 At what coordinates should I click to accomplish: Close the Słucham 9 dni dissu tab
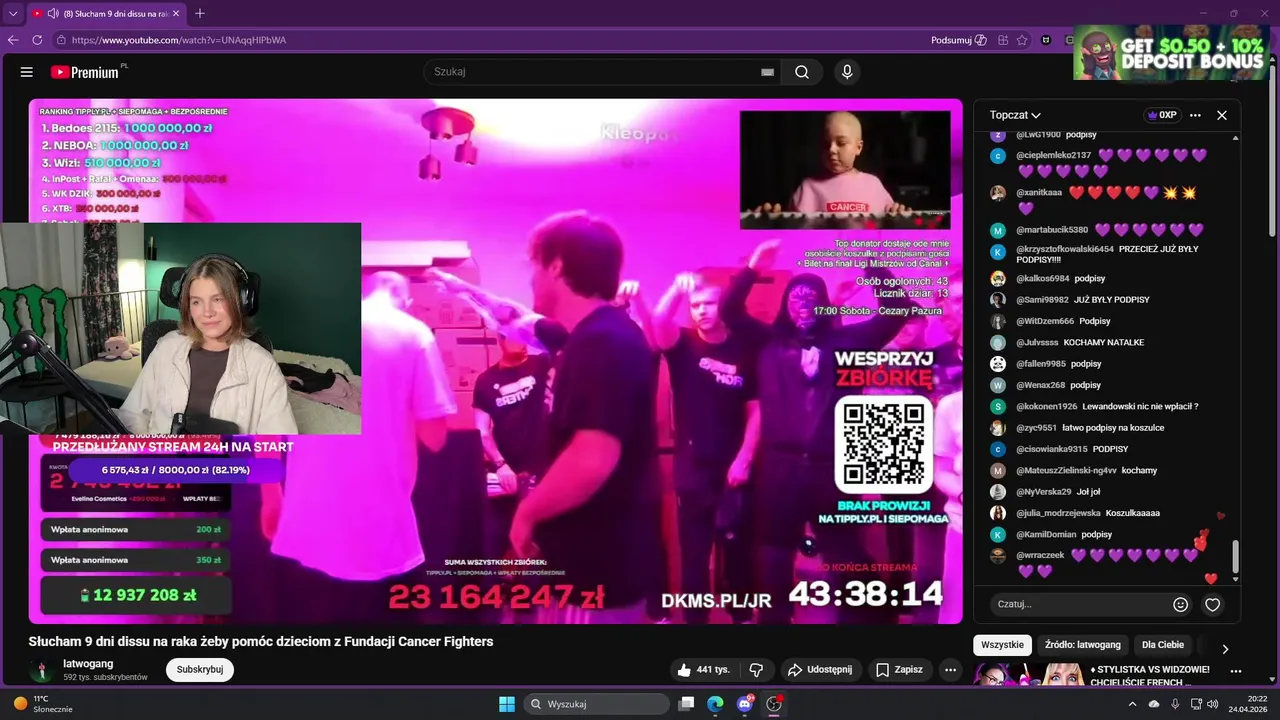pyautogui.click(x=176, y=13)
